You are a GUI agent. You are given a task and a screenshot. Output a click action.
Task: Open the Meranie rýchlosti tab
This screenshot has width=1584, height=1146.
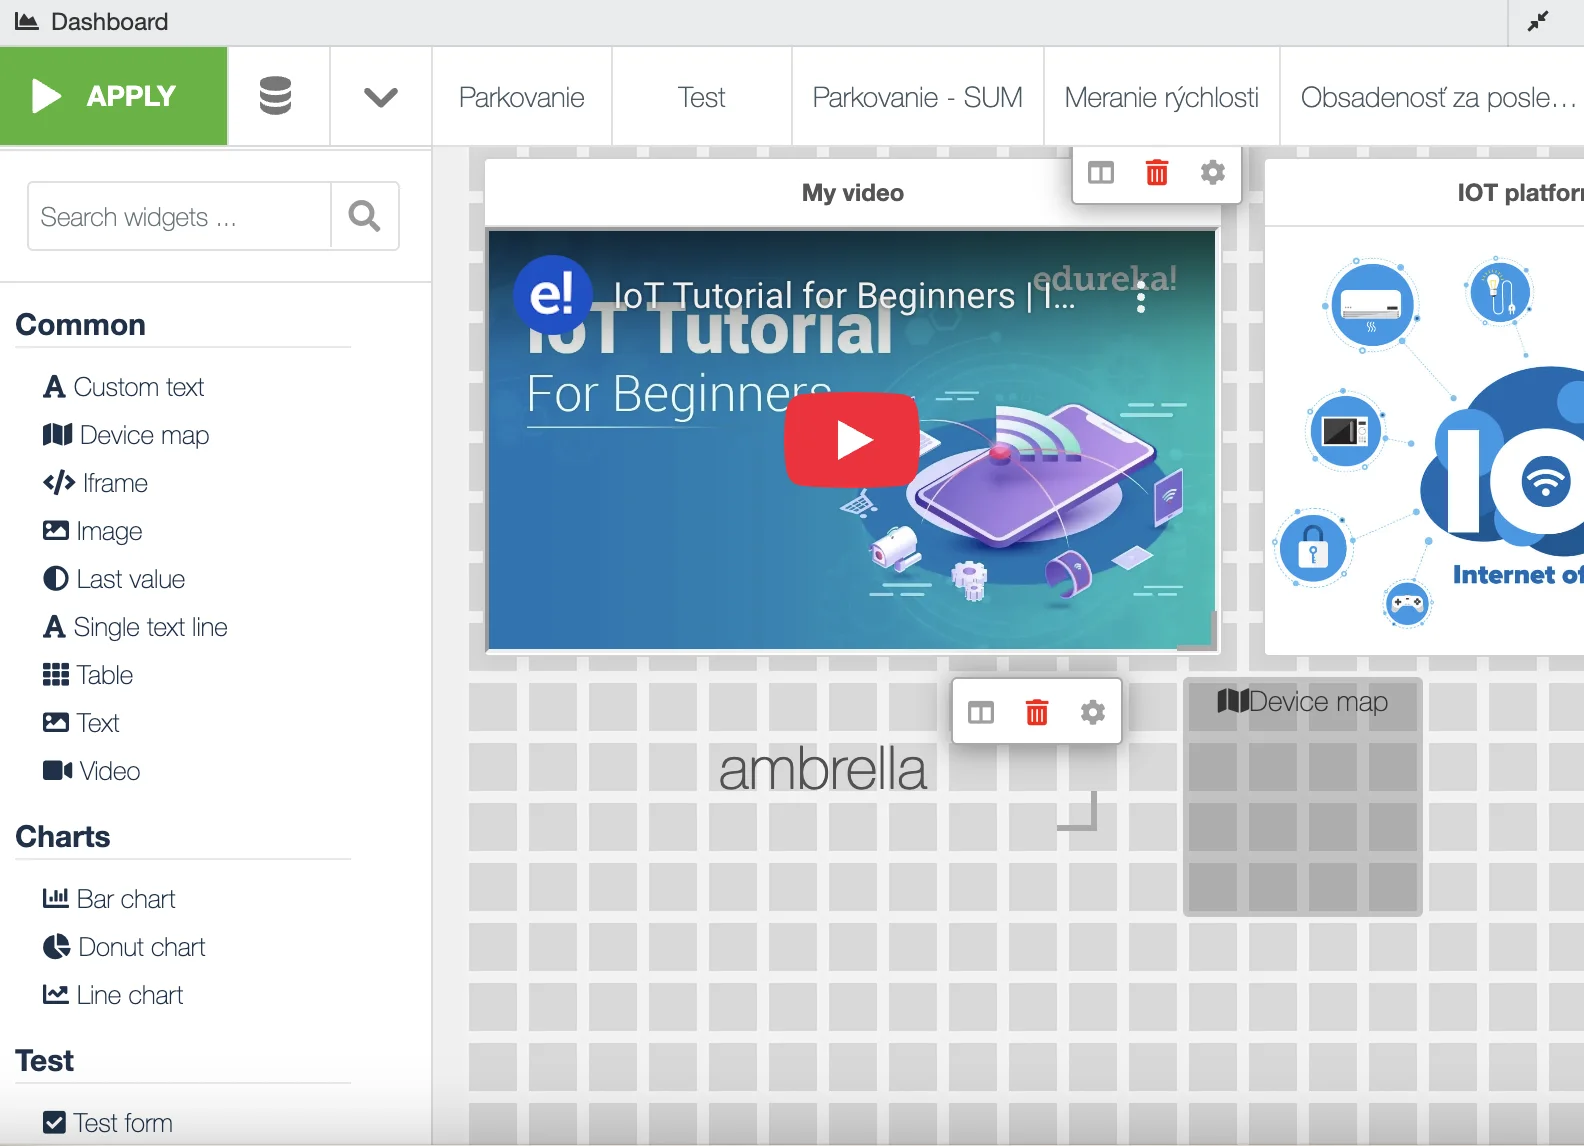pos(1161,97)
